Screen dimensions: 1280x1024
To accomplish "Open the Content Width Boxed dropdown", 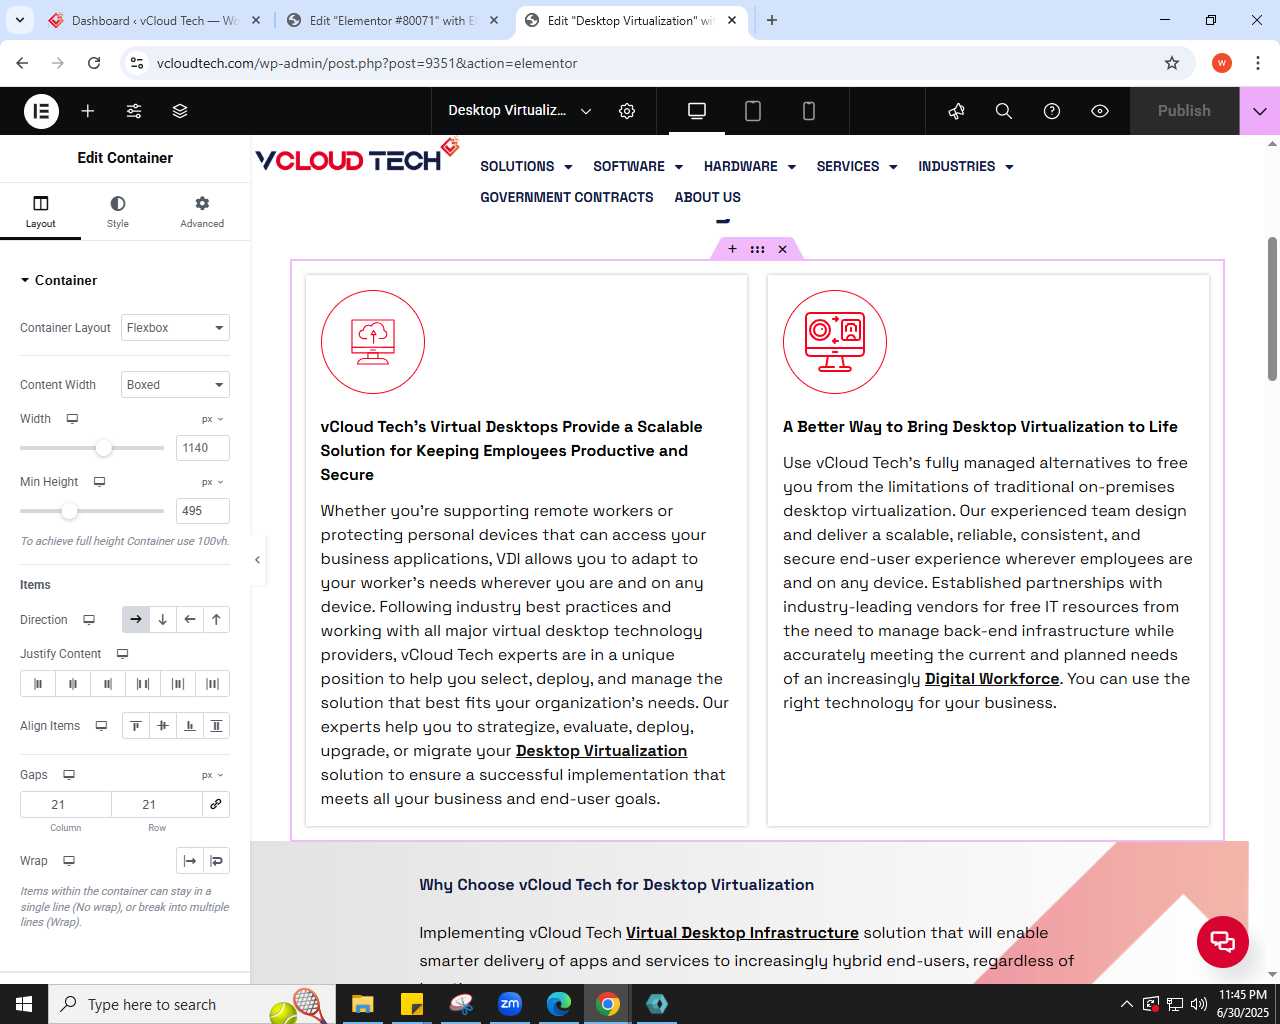I will pyautogui.click(x=175, y=385).
